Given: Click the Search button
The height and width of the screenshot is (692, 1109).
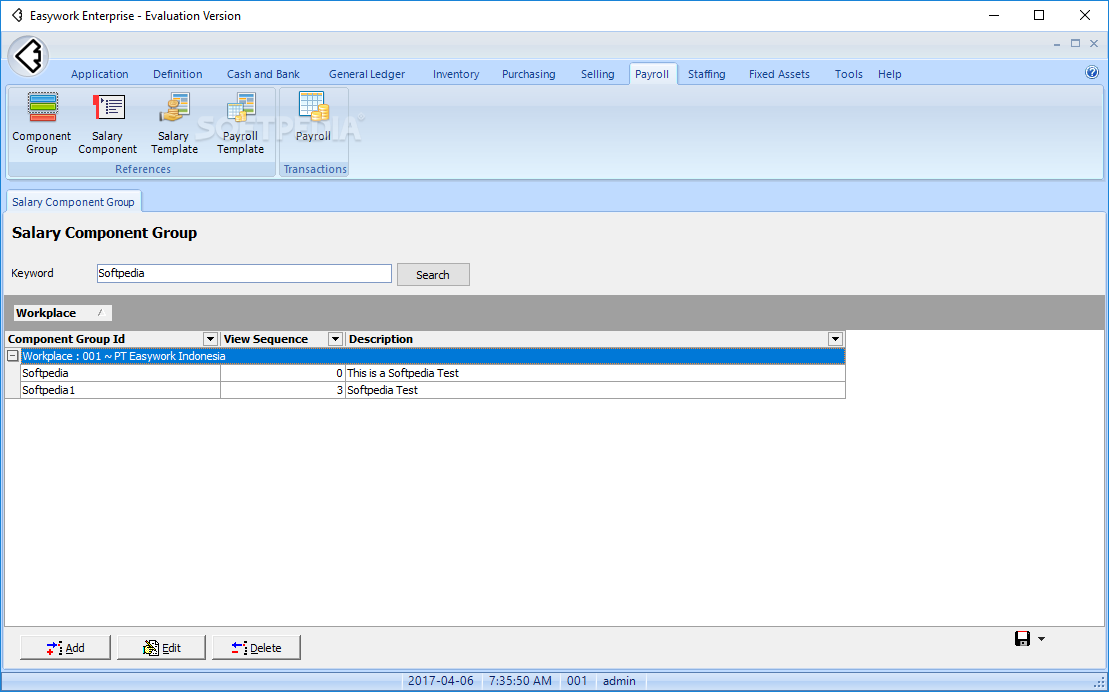Looking at the screenshot, I should [433, 275].
